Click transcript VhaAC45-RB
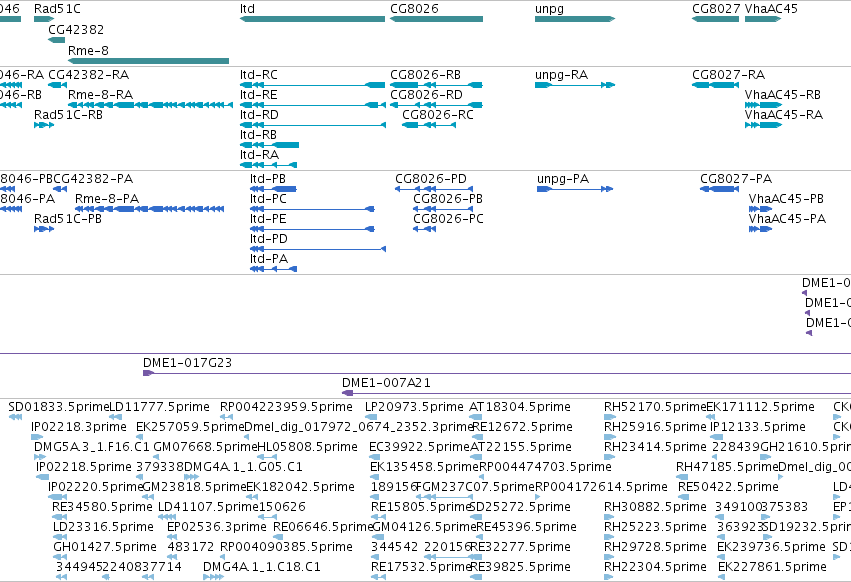This screenshot has height=582, width=851. tap(763, 105)
